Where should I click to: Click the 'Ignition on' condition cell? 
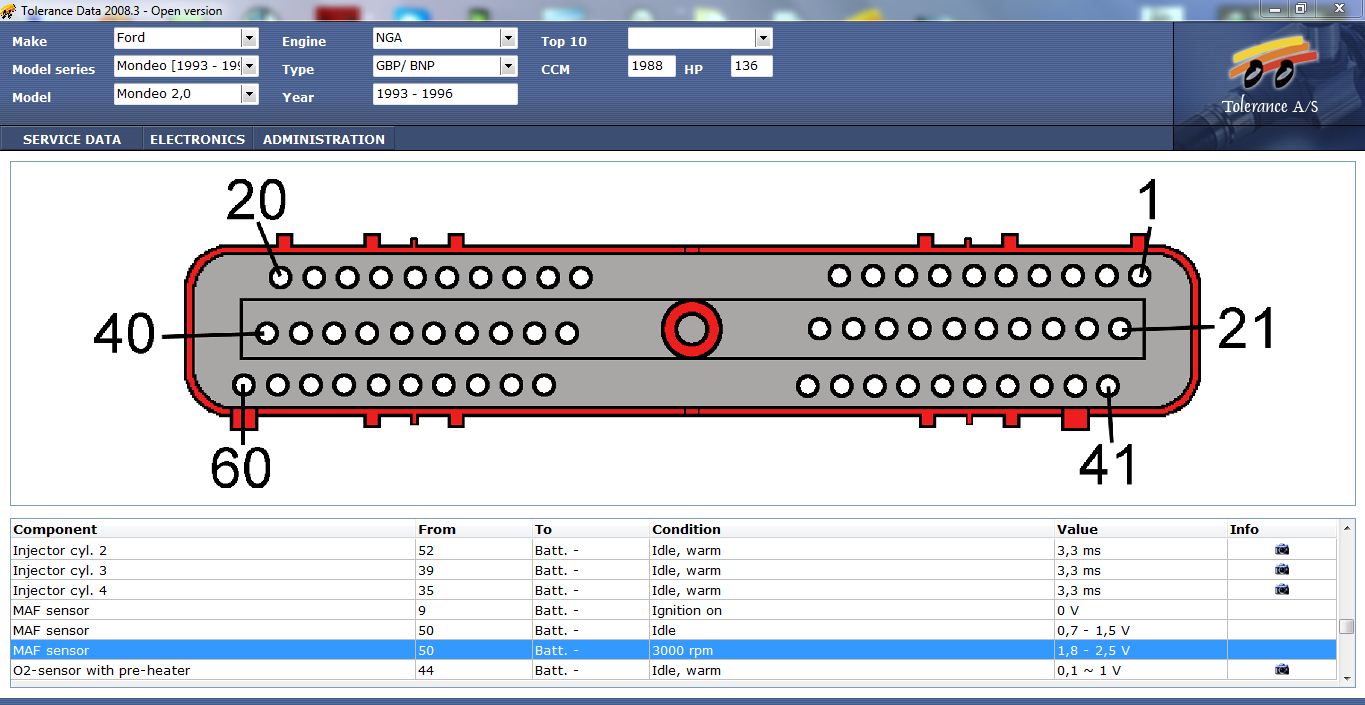coord(852,610)
